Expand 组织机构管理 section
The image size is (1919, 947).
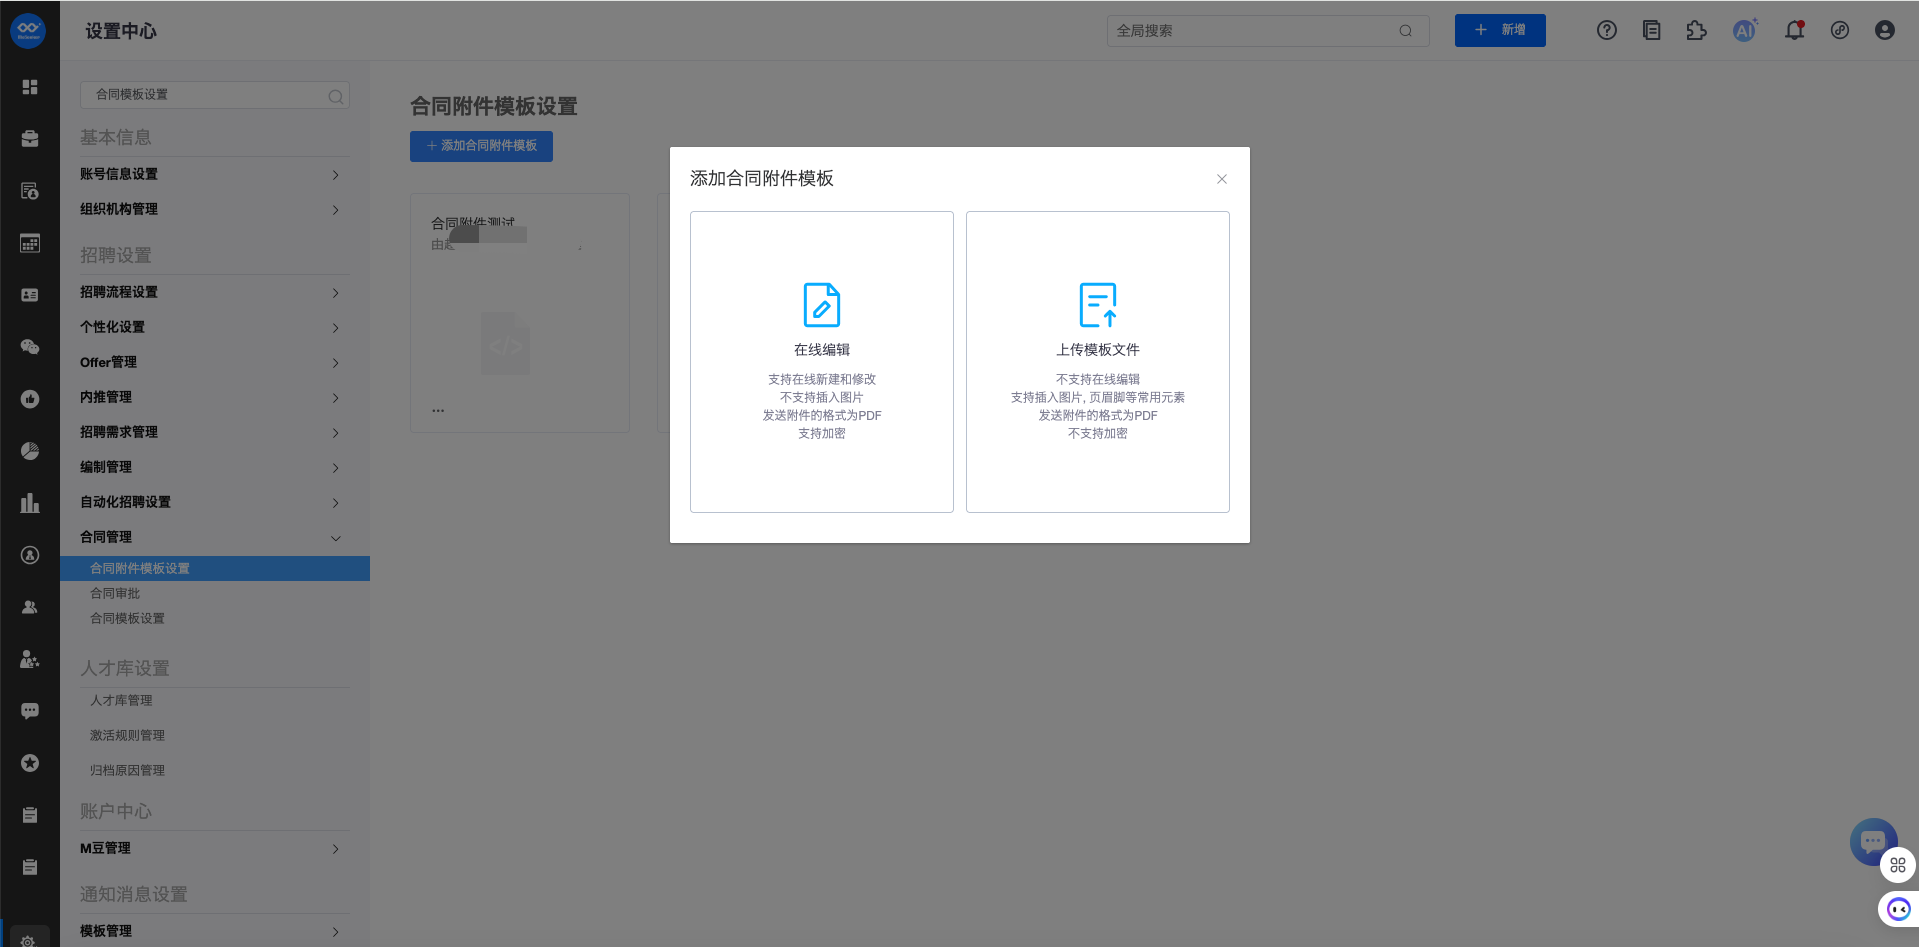click(x=215, y=209)
